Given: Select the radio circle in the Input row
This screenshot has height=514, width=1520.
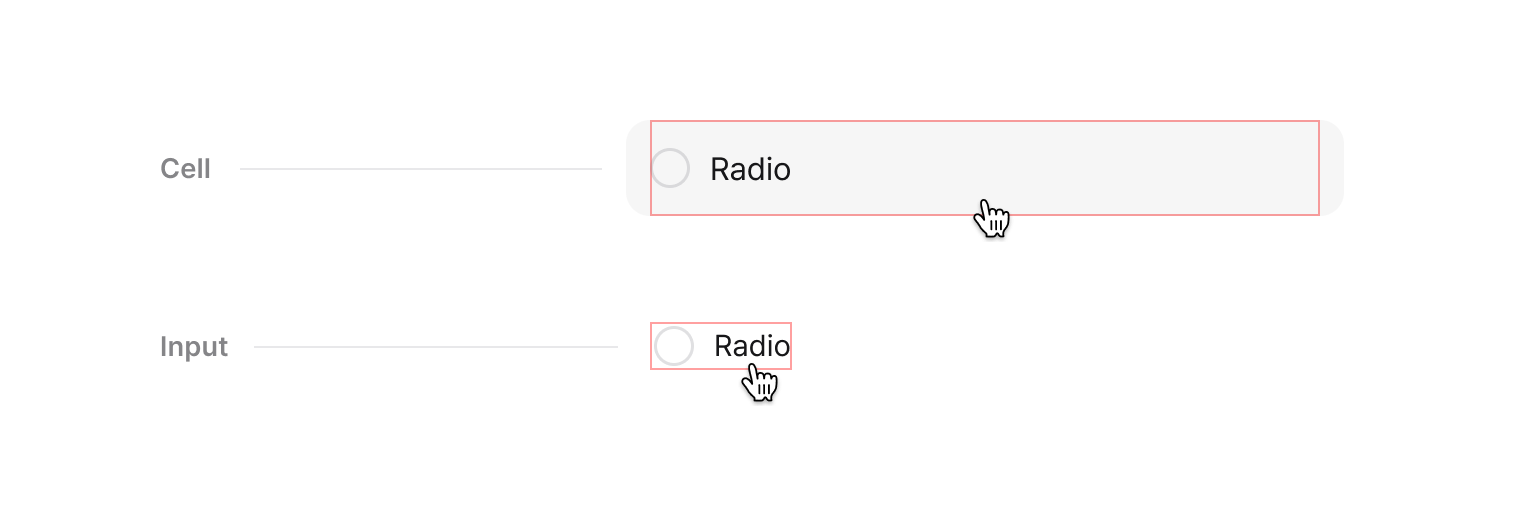Looking at the screenshot, I should (674, 346).
